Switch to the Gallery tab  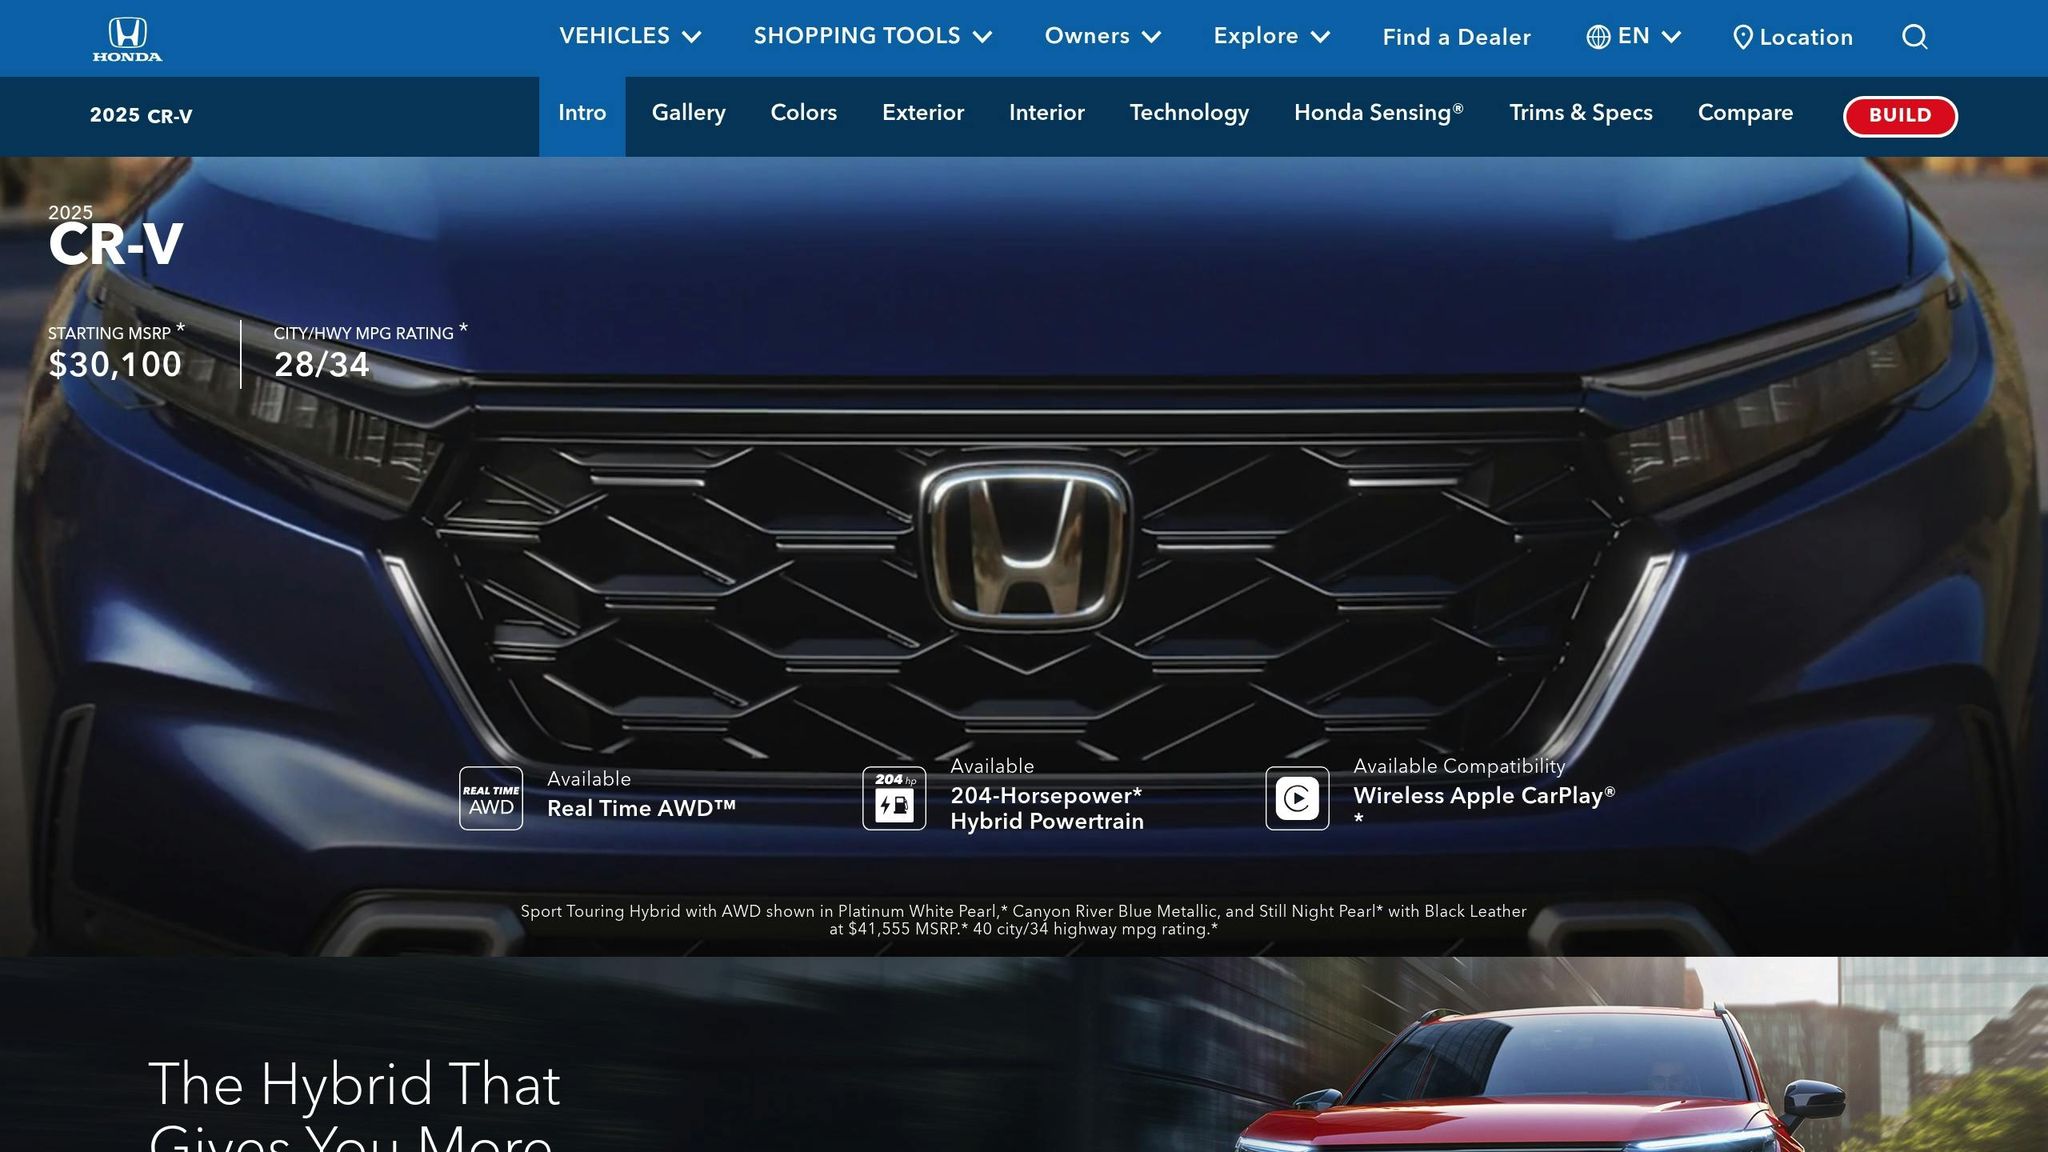pos(689,113)
